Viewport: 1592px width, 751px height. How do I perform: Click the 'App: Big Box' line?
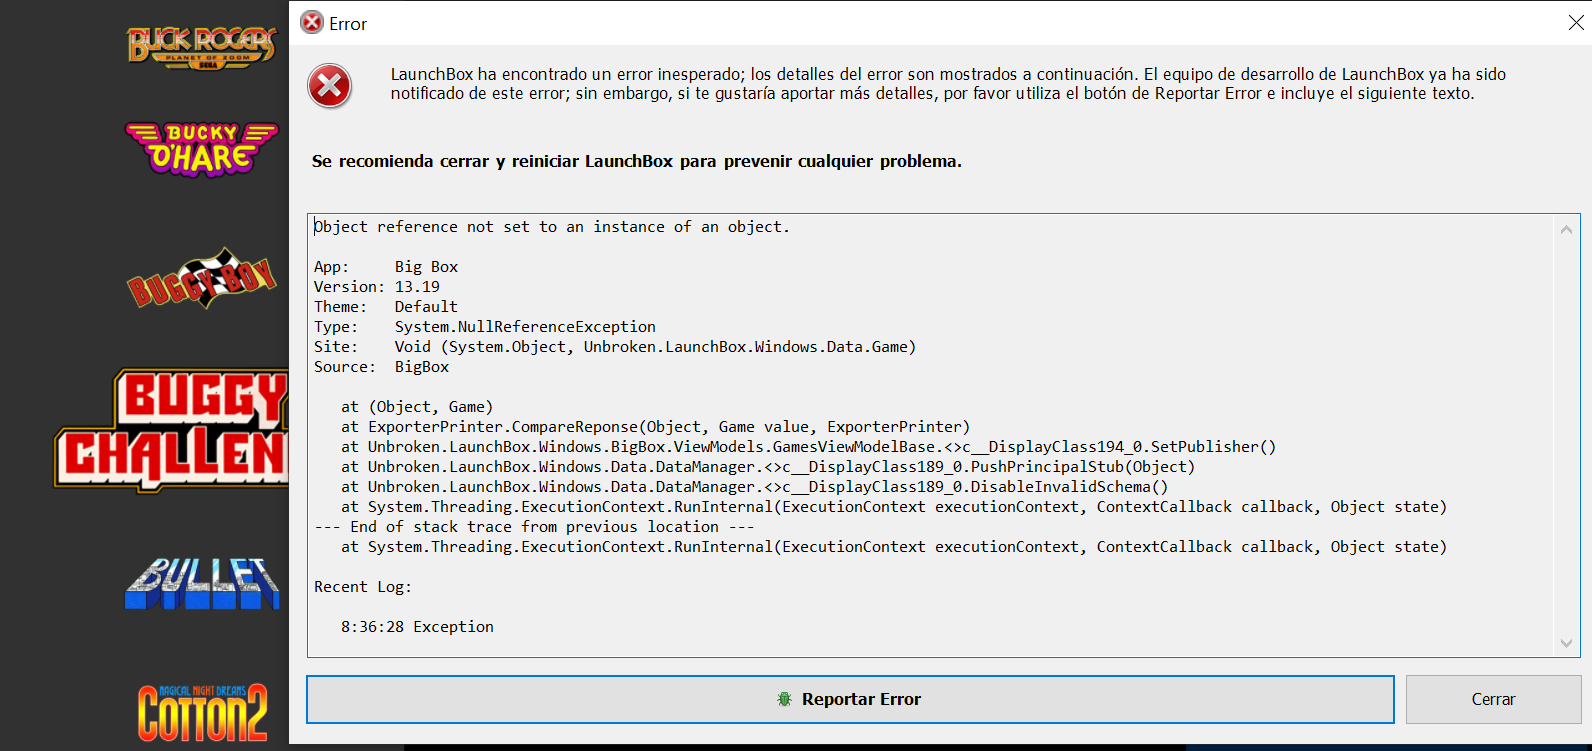386,267
